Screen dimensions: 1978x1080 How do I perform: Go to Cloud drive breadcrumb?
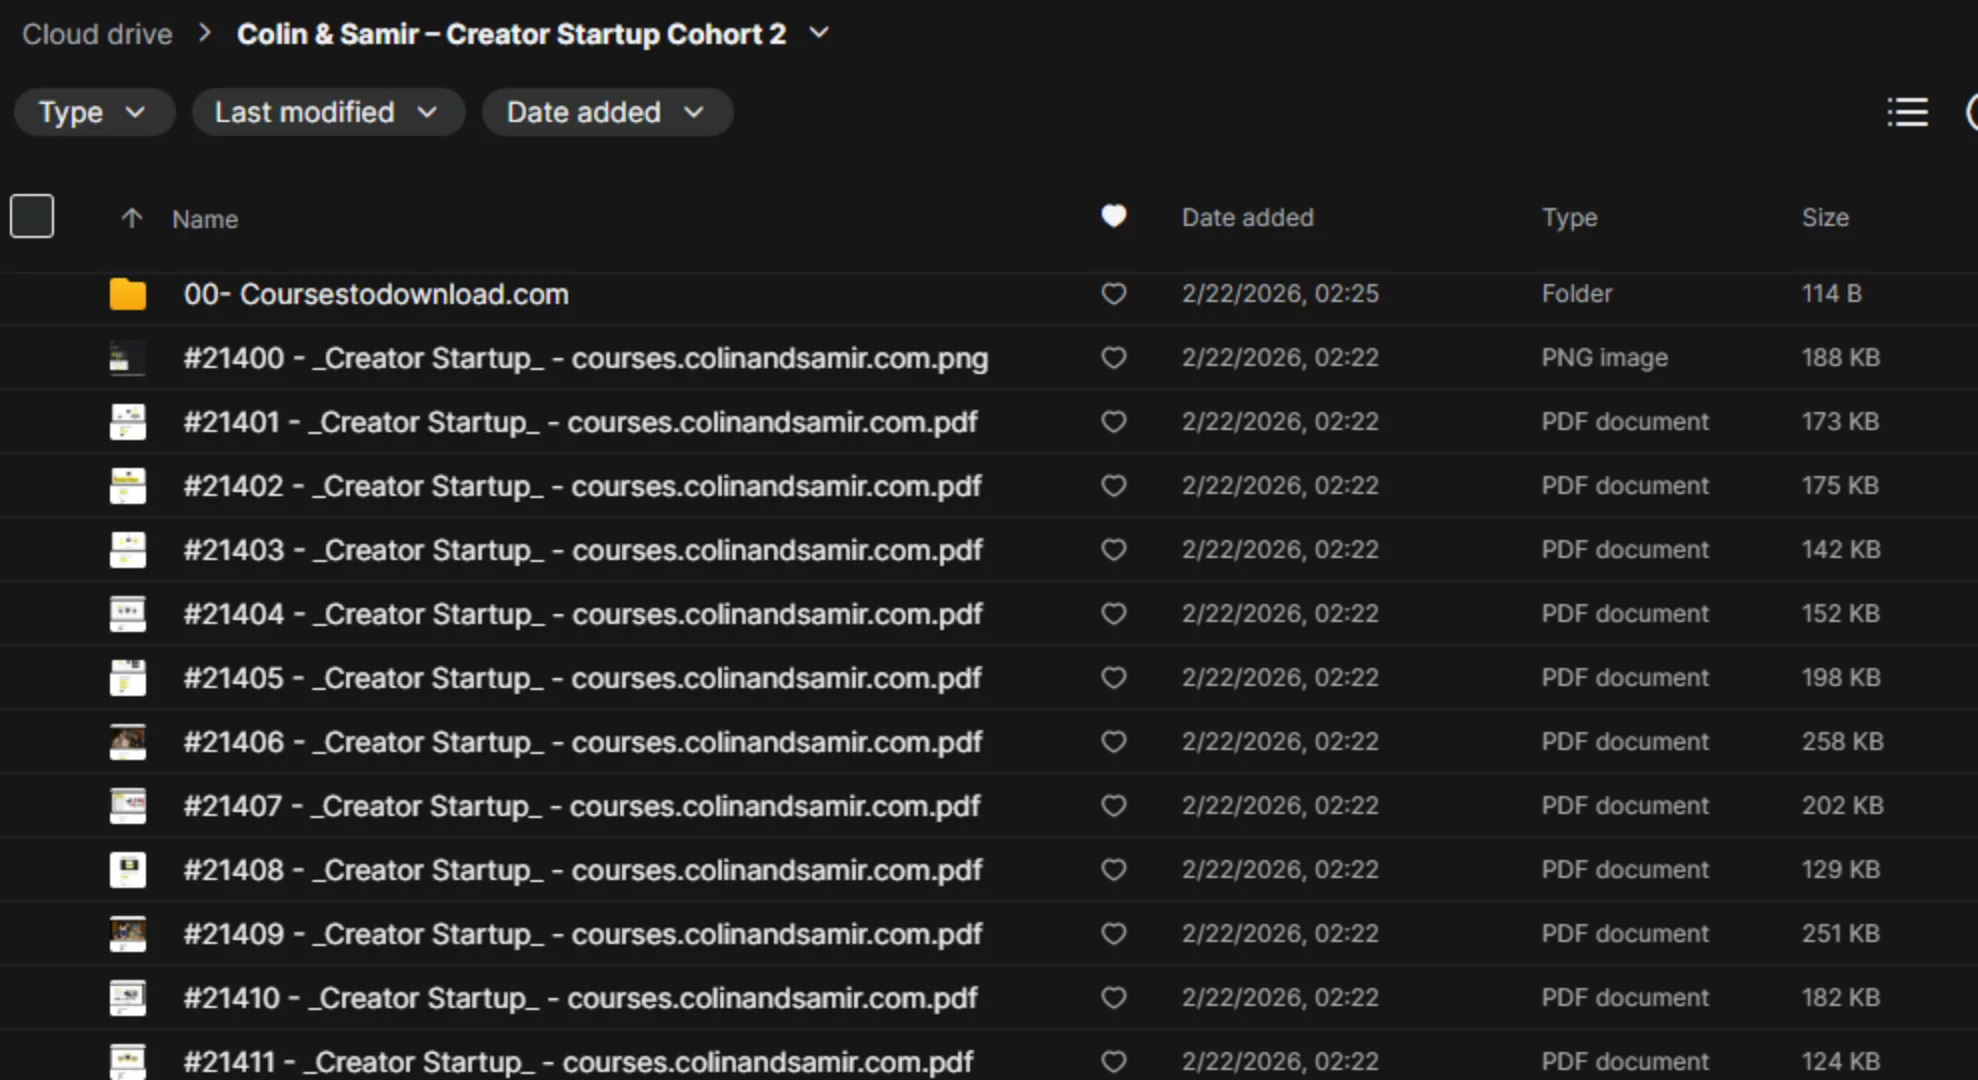pyautogui.click(x=97, y=34)
